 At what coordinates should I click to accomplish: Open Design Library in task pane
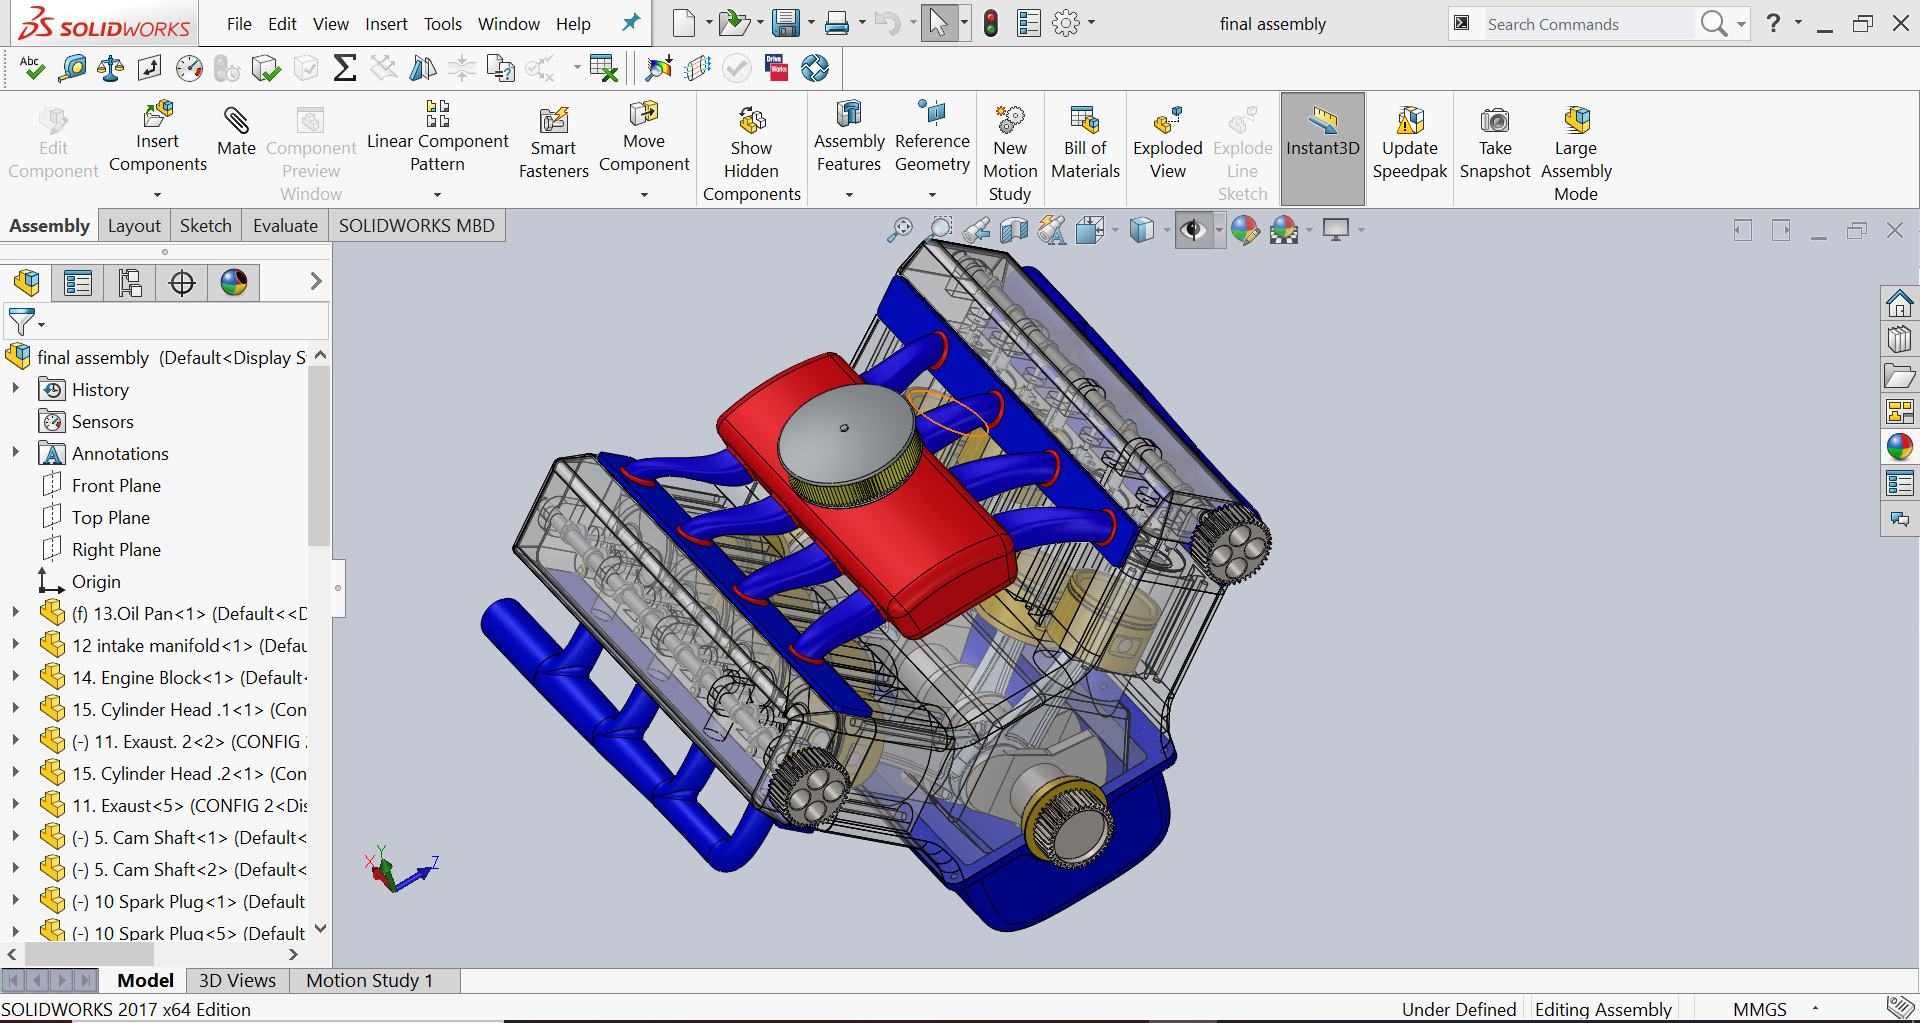pos(1899,340)
